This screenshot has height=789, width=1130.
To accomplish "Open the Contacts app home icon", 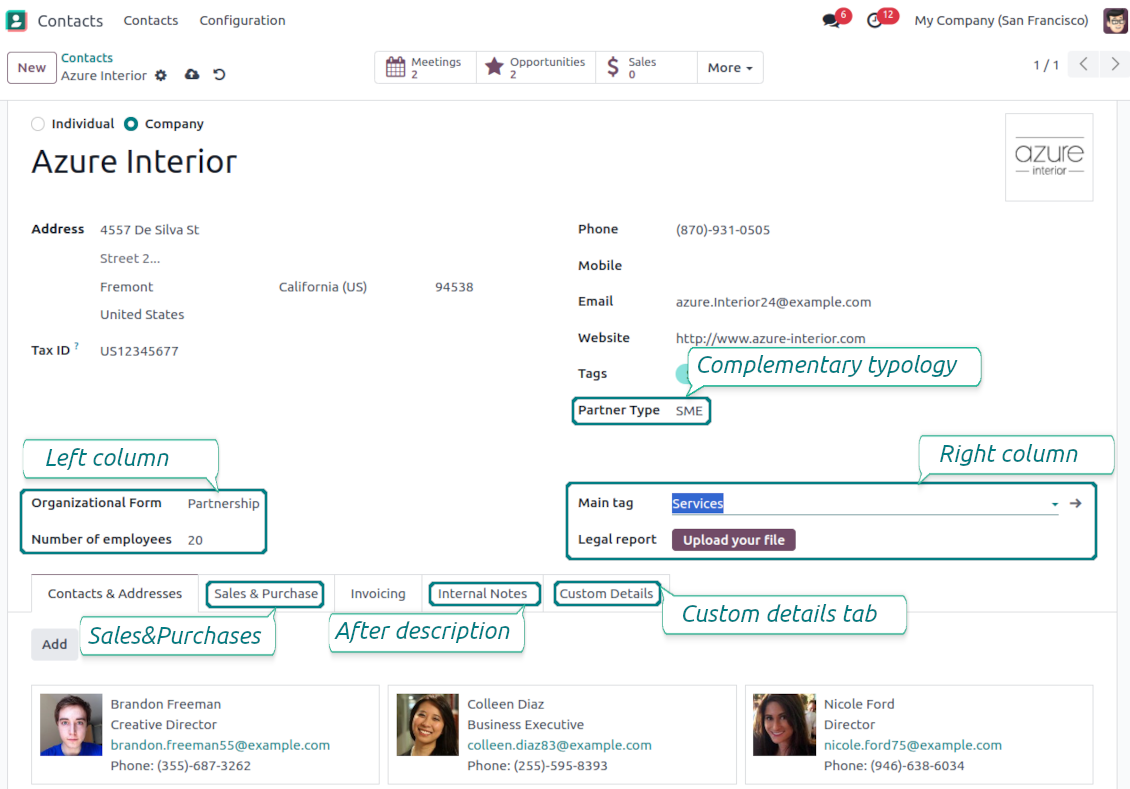I will pyautogui.click(x=16, y=20).
